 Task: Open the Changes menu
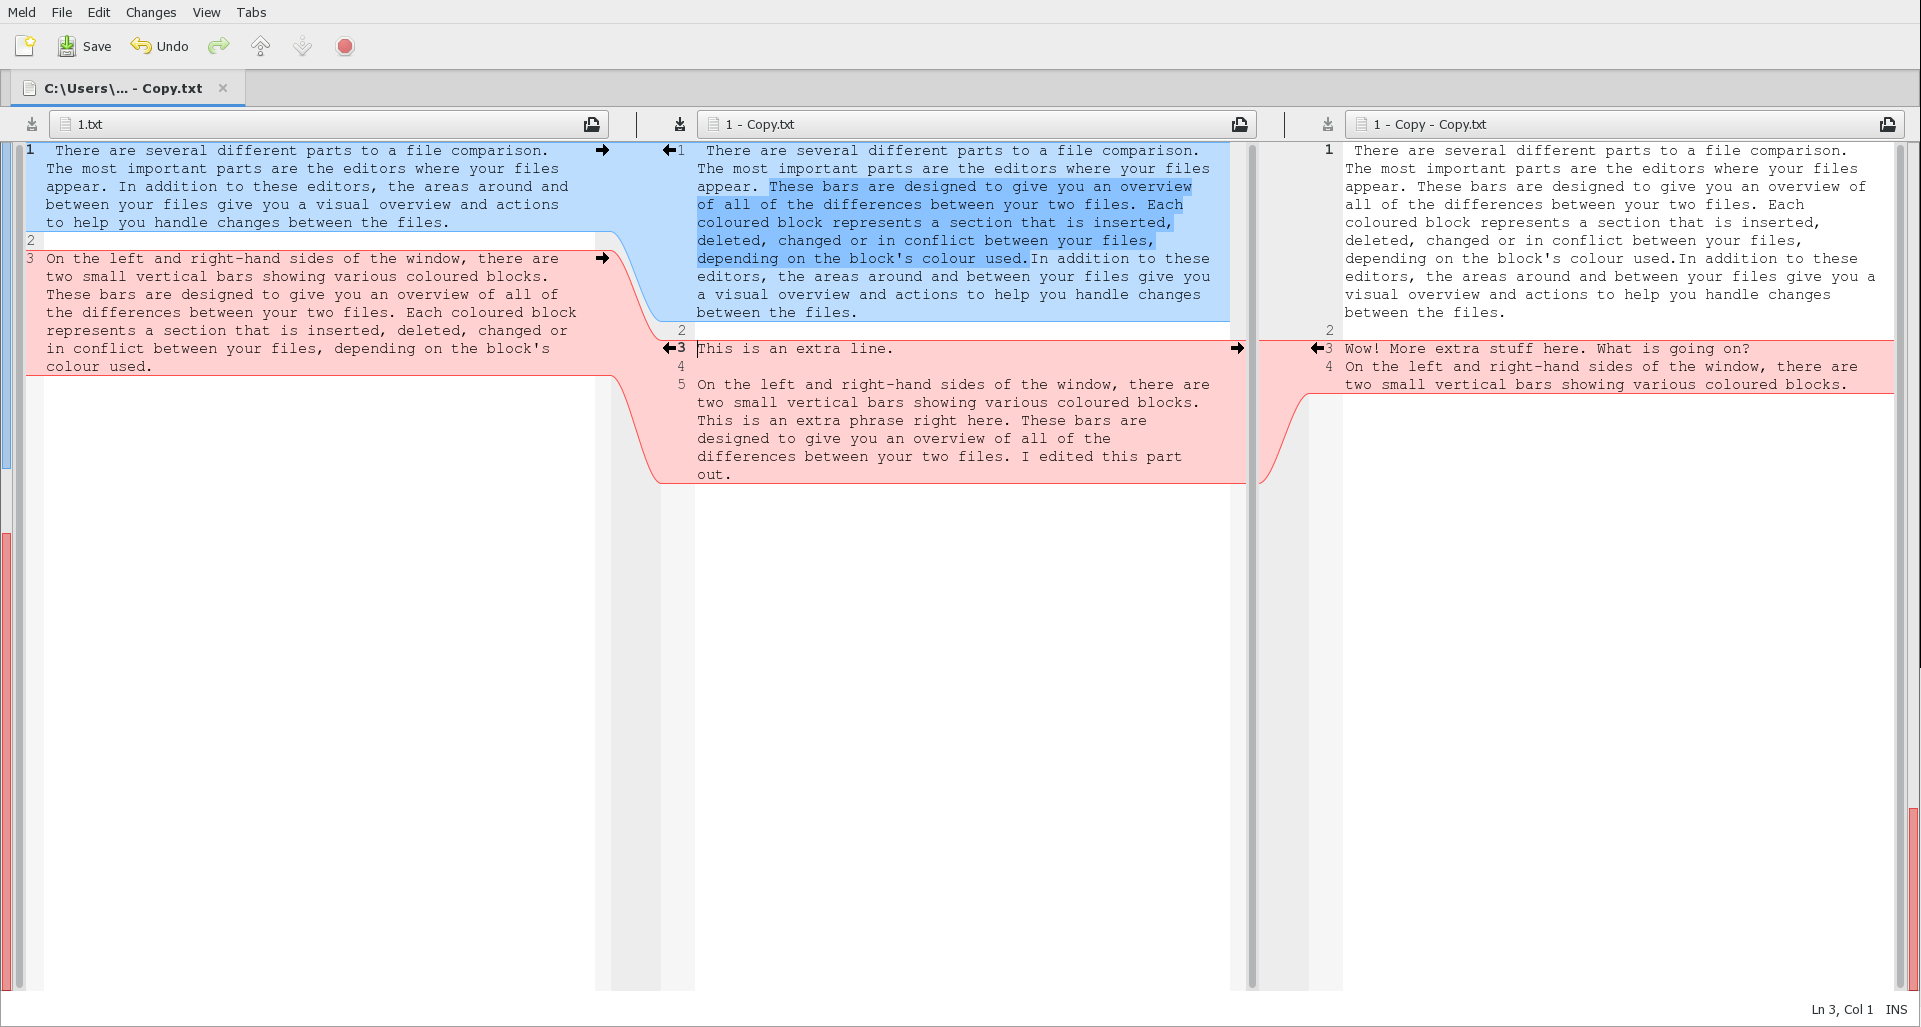pyautogui.click(x=151, y=12)
